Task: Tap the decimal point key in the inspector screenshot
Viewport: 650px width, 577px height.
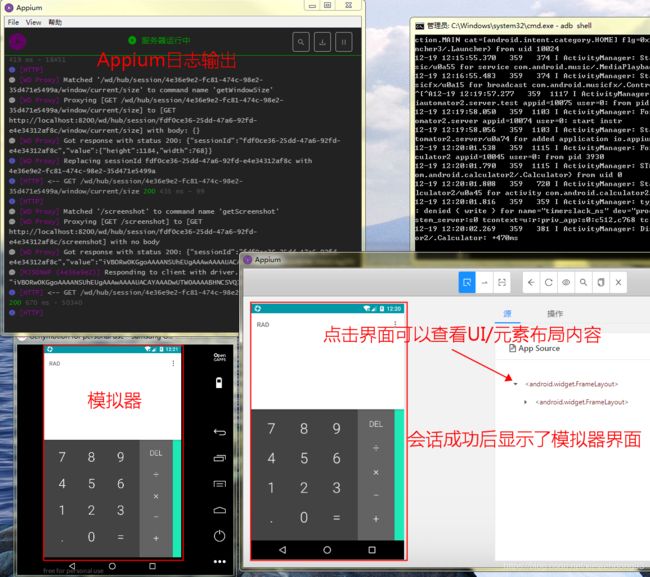Action: 271,521
